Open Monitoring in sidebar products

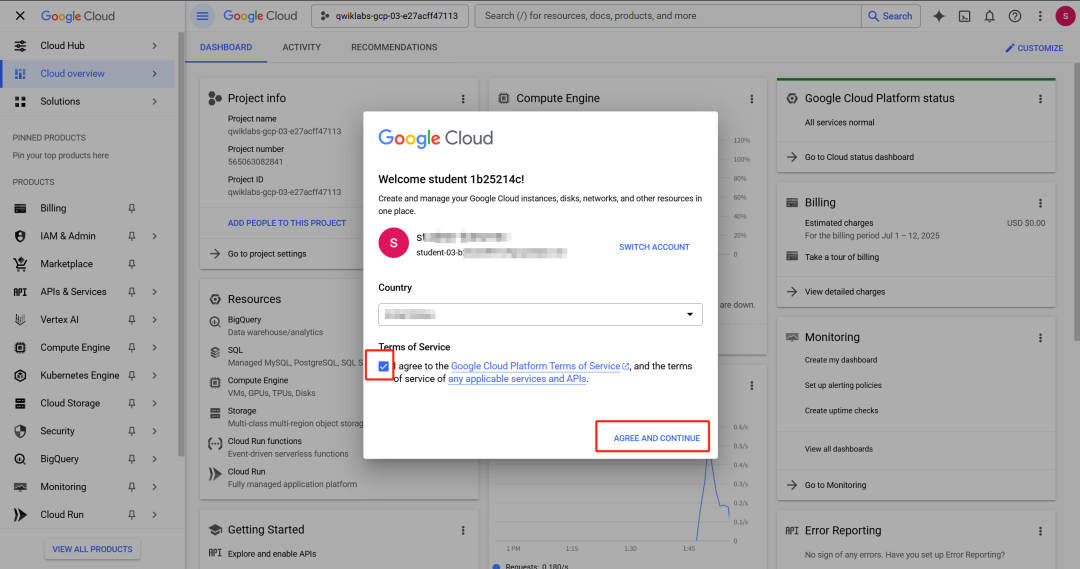(63, 487)
